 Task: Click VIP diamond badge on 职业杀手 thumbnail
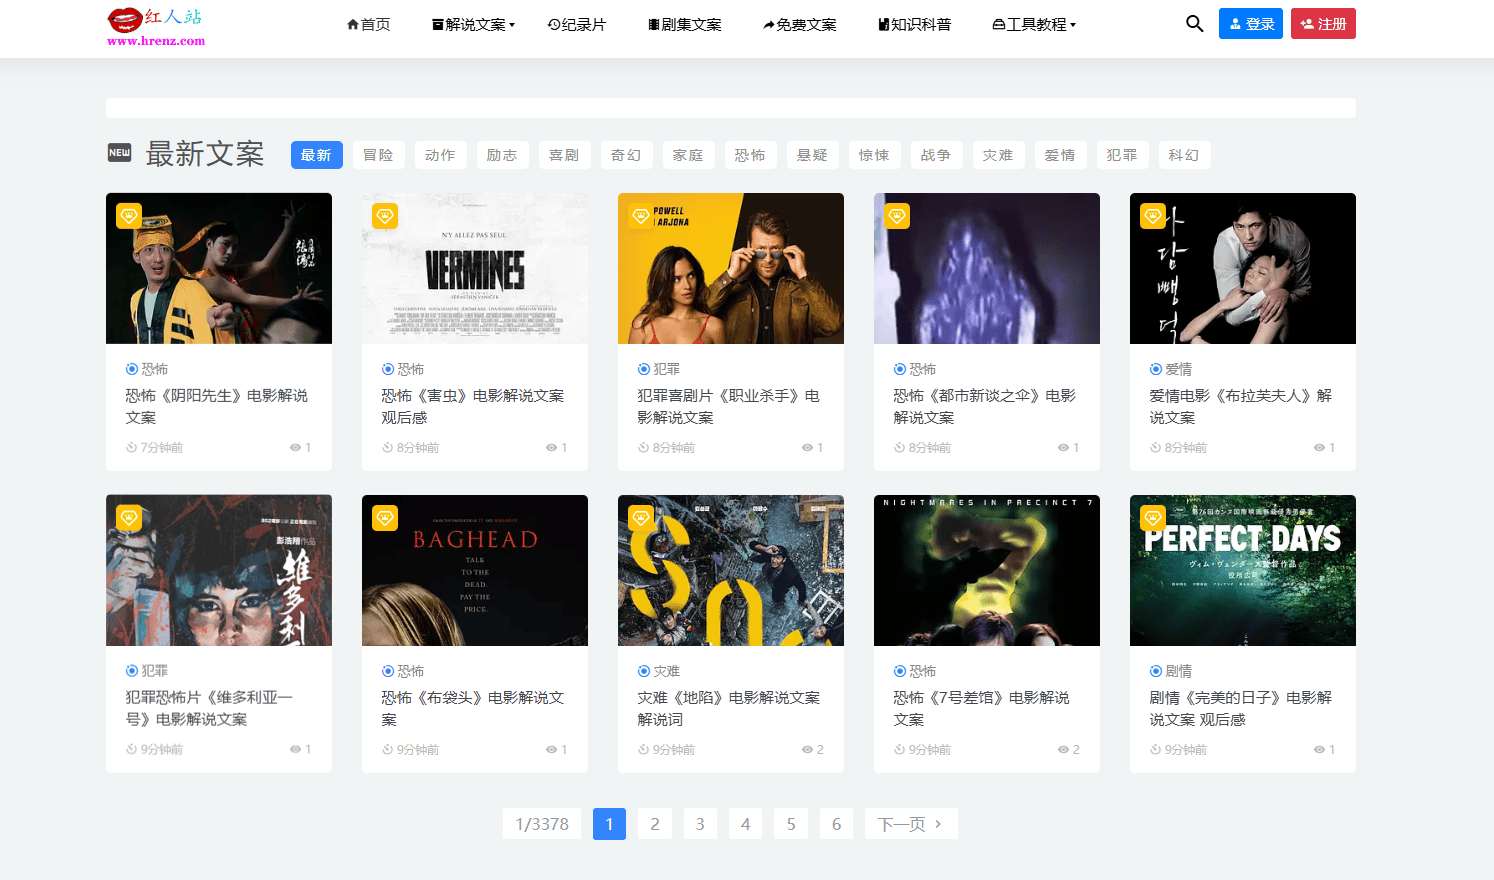click(641, 216)
